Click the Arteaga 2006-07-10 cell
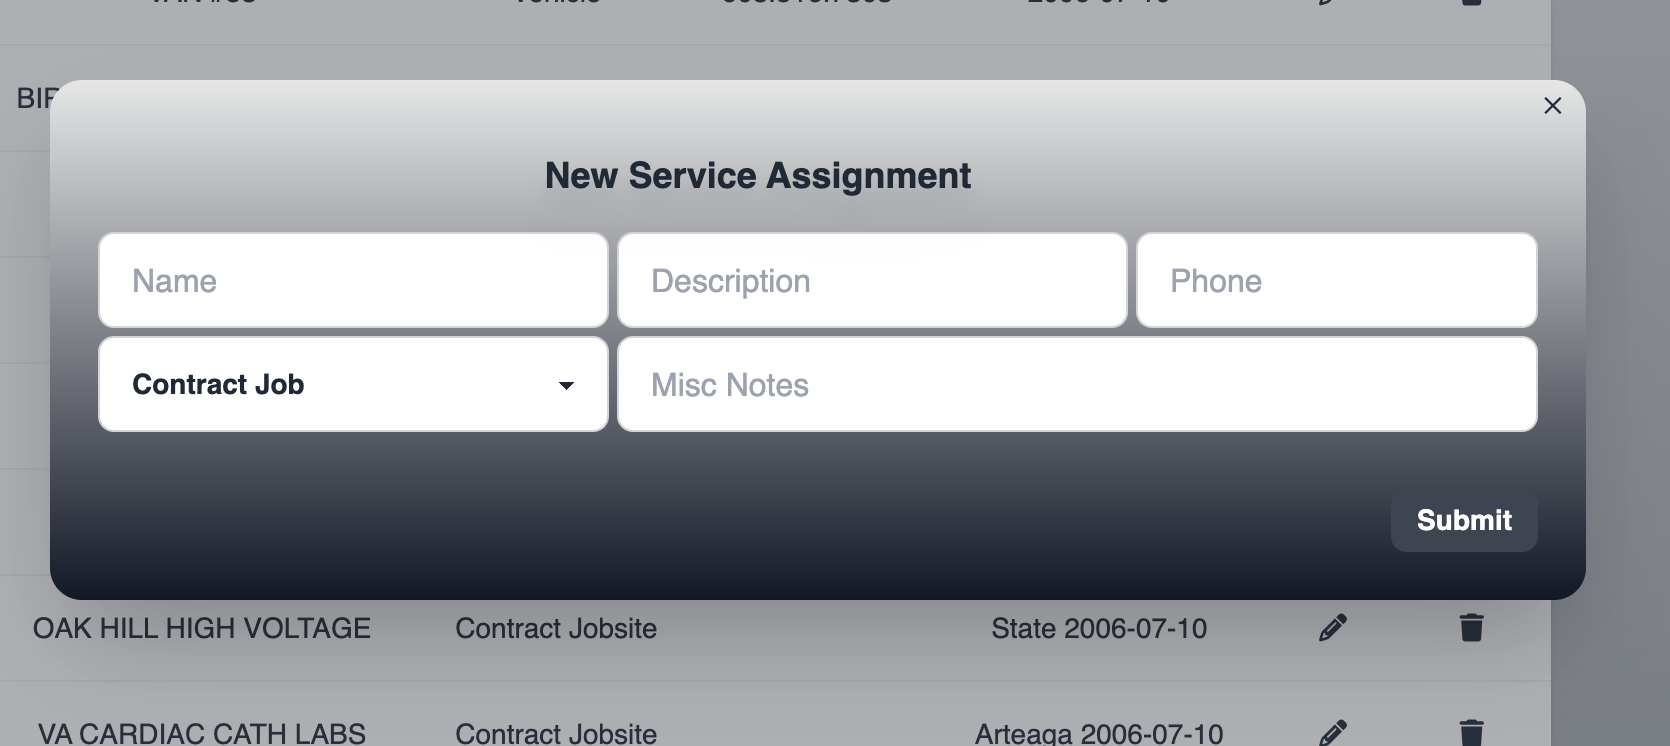Viewport: 1670px width, 746px height. coord(1099,734)
